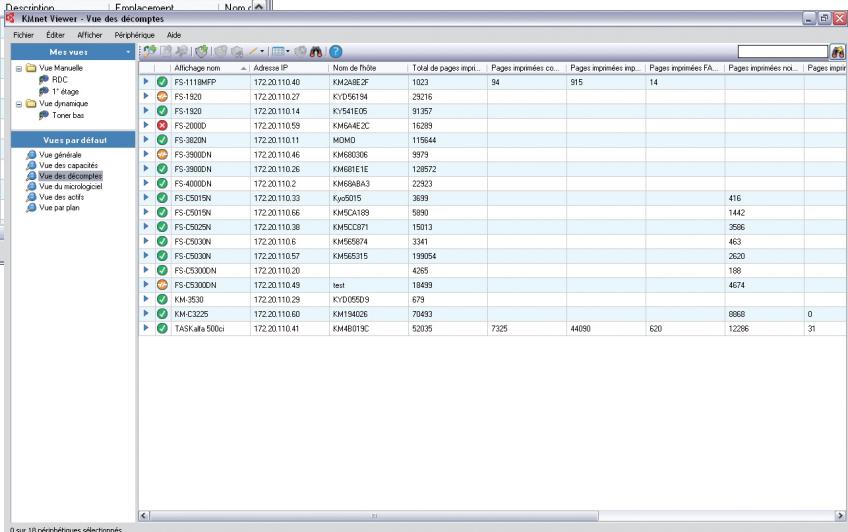This screenshot has height=532, width=848.
Task: Sort by Affichage nom column header
Action: [x=210, y=68]
